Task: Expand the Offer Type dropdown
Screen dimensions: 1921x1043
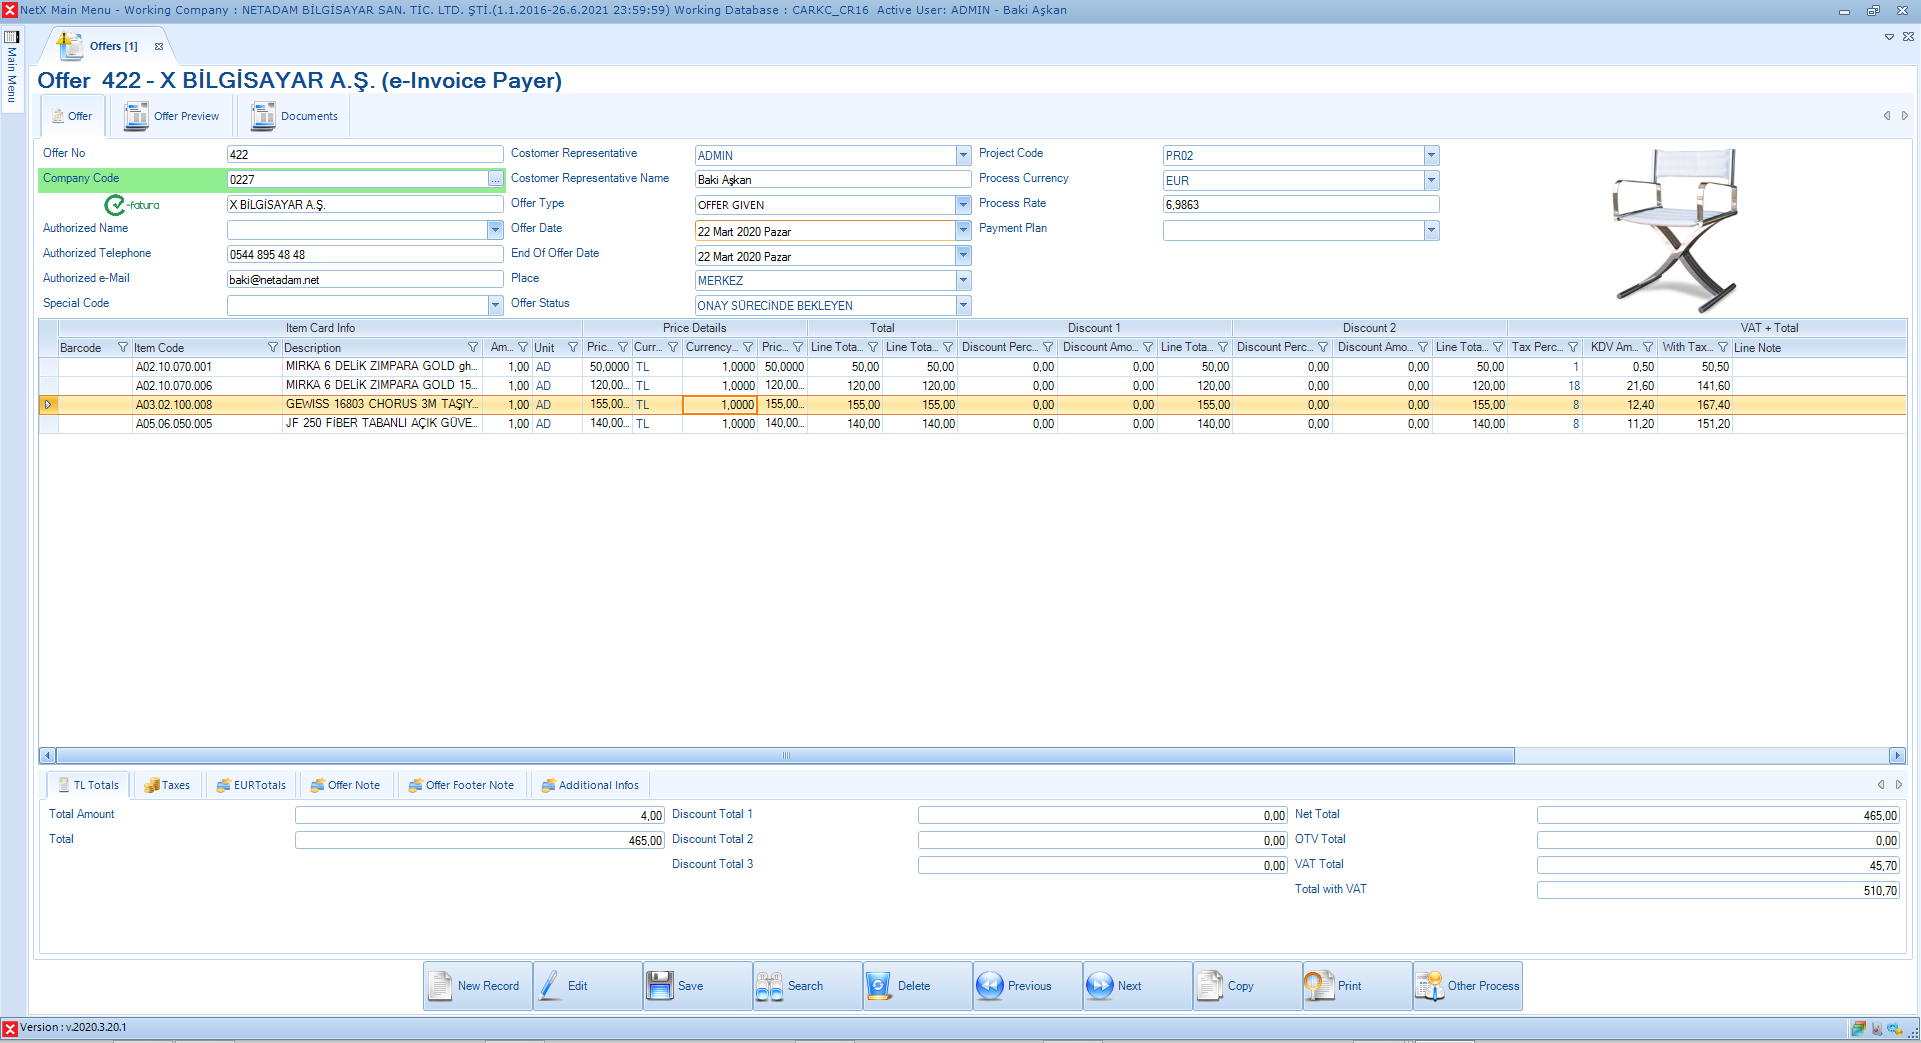Action: (963, 205)
